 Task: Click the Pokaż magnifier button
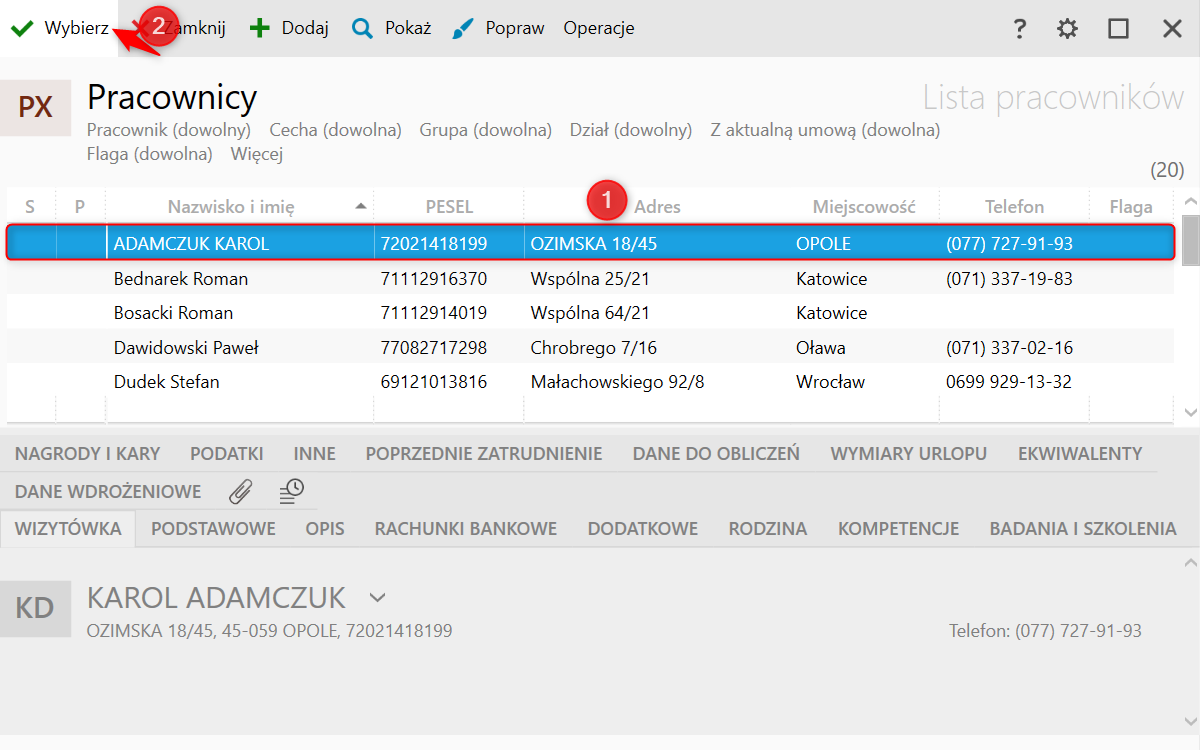click(391, 28)
